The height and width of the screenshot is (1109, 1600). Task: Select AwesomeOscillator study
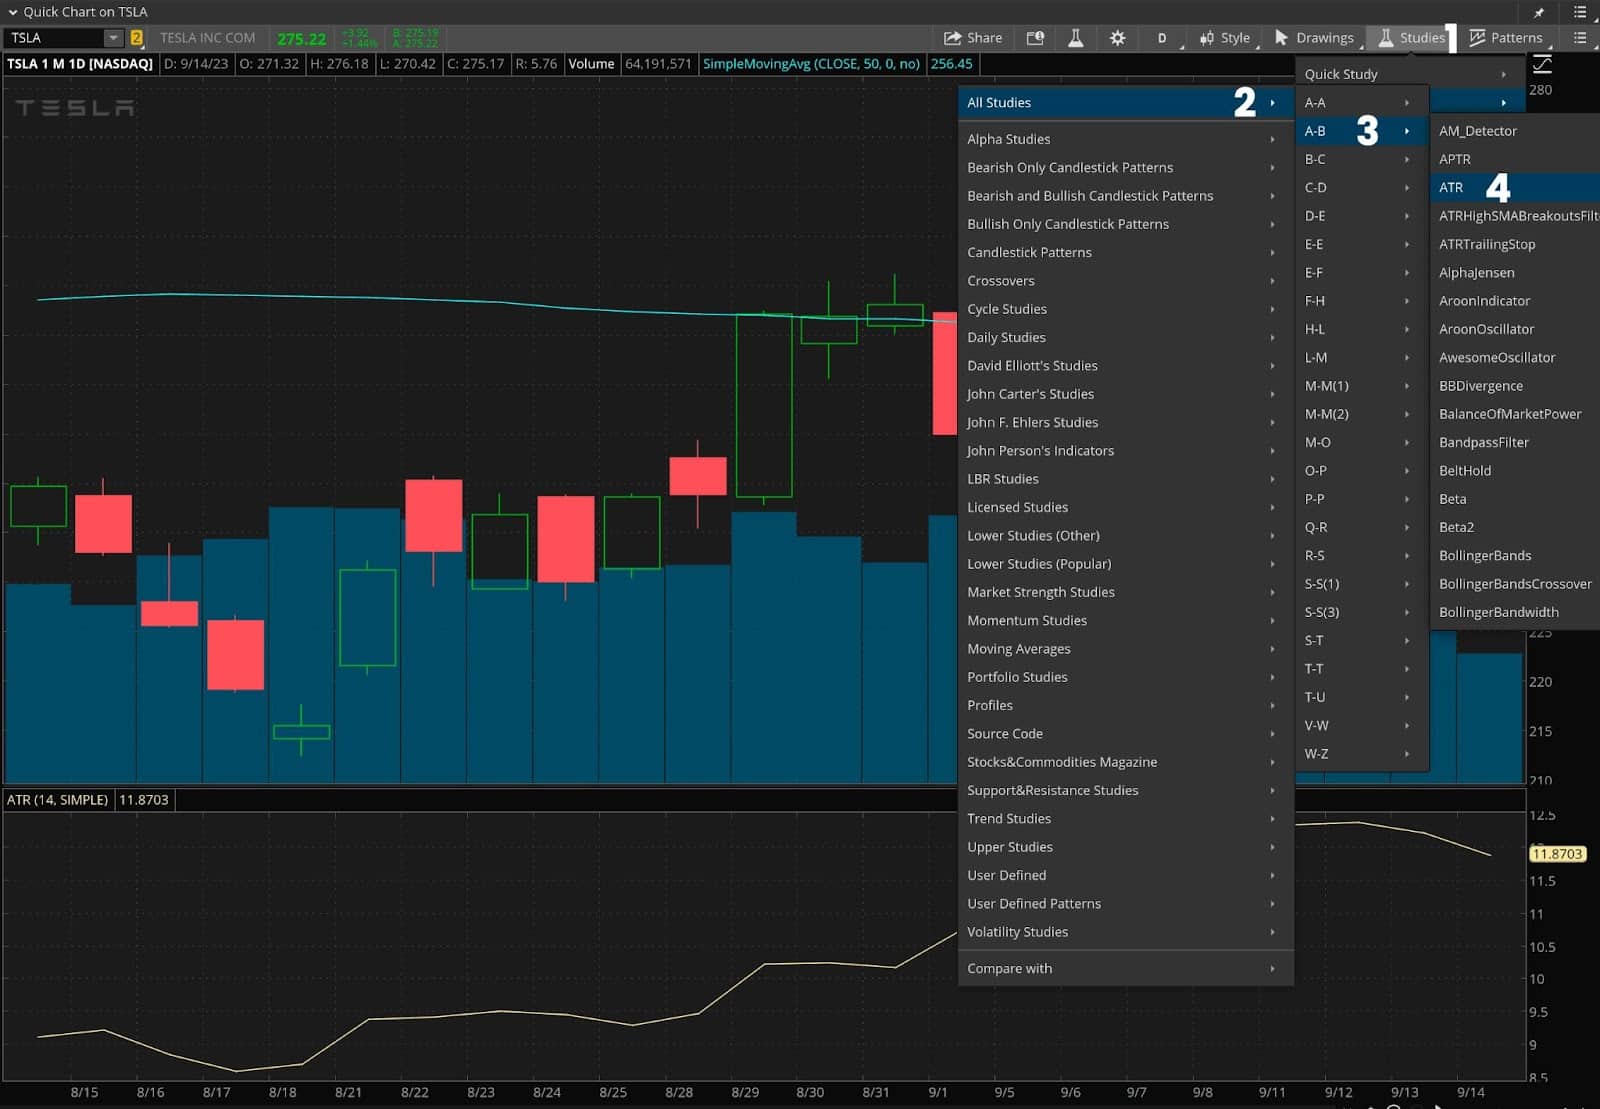(1516, 357)
